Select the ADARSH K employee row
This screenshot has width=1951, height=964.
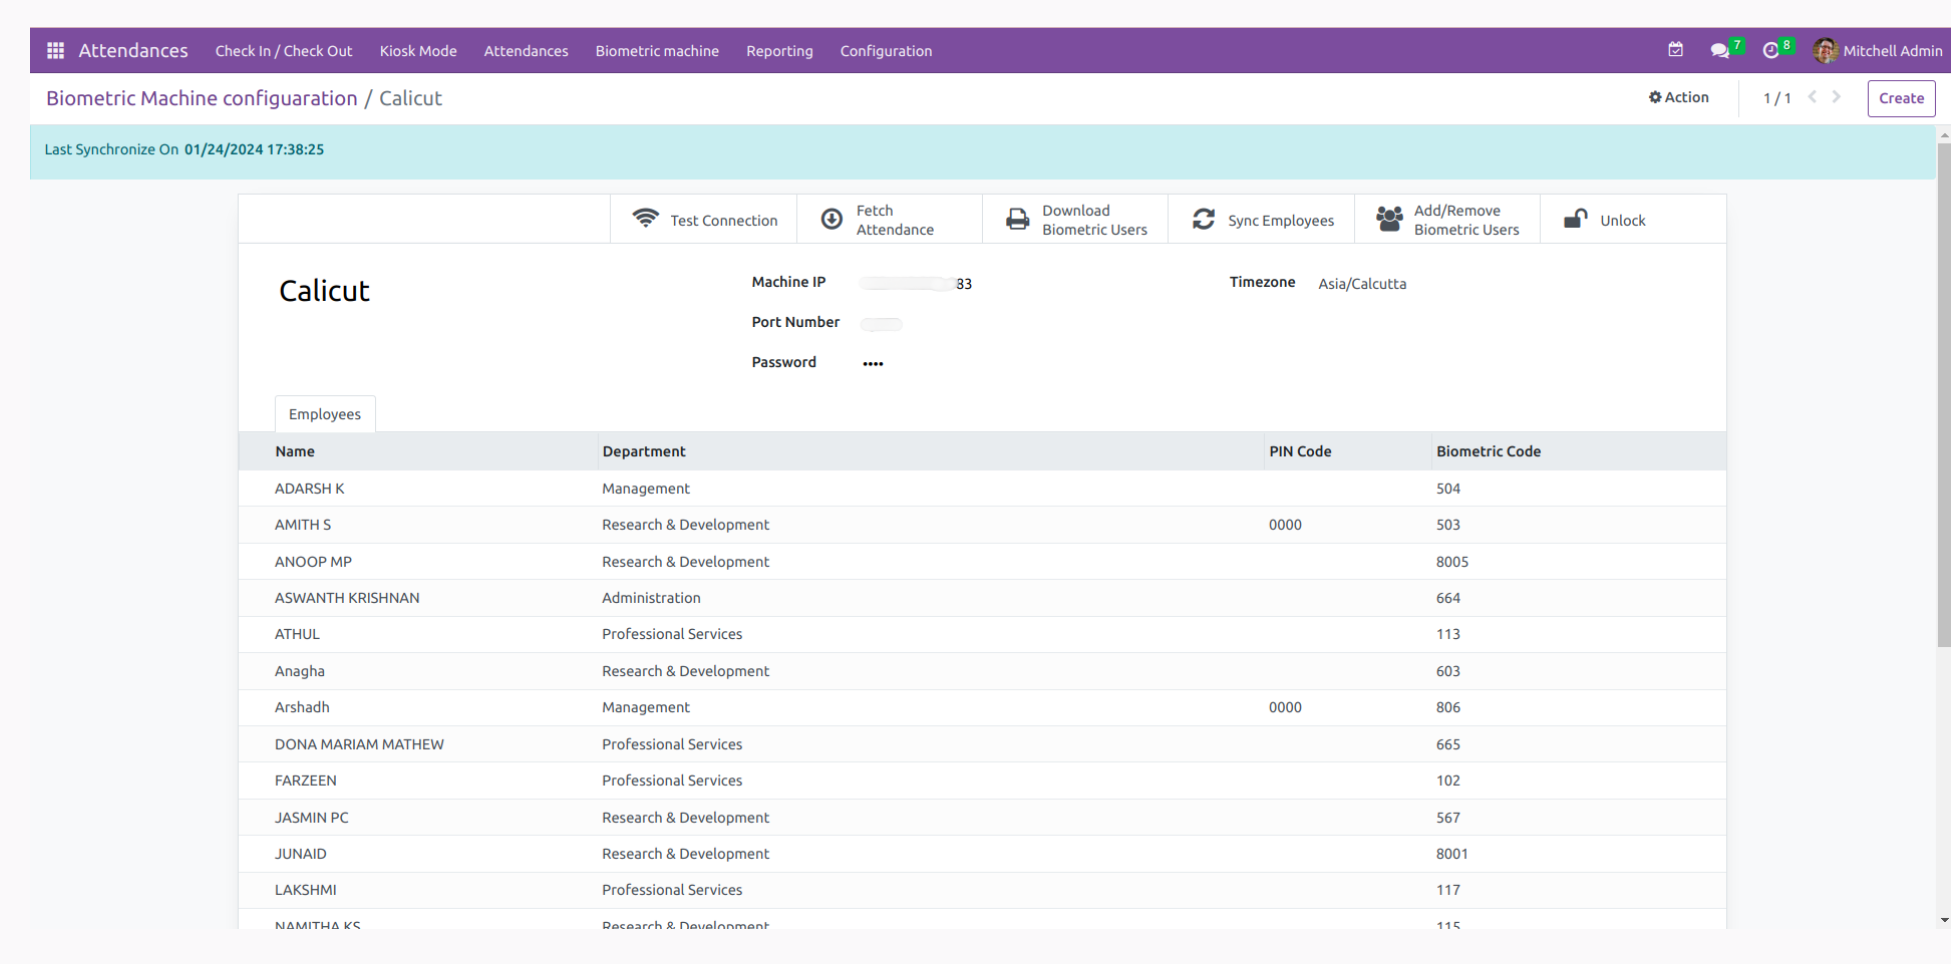pos(982,488)
